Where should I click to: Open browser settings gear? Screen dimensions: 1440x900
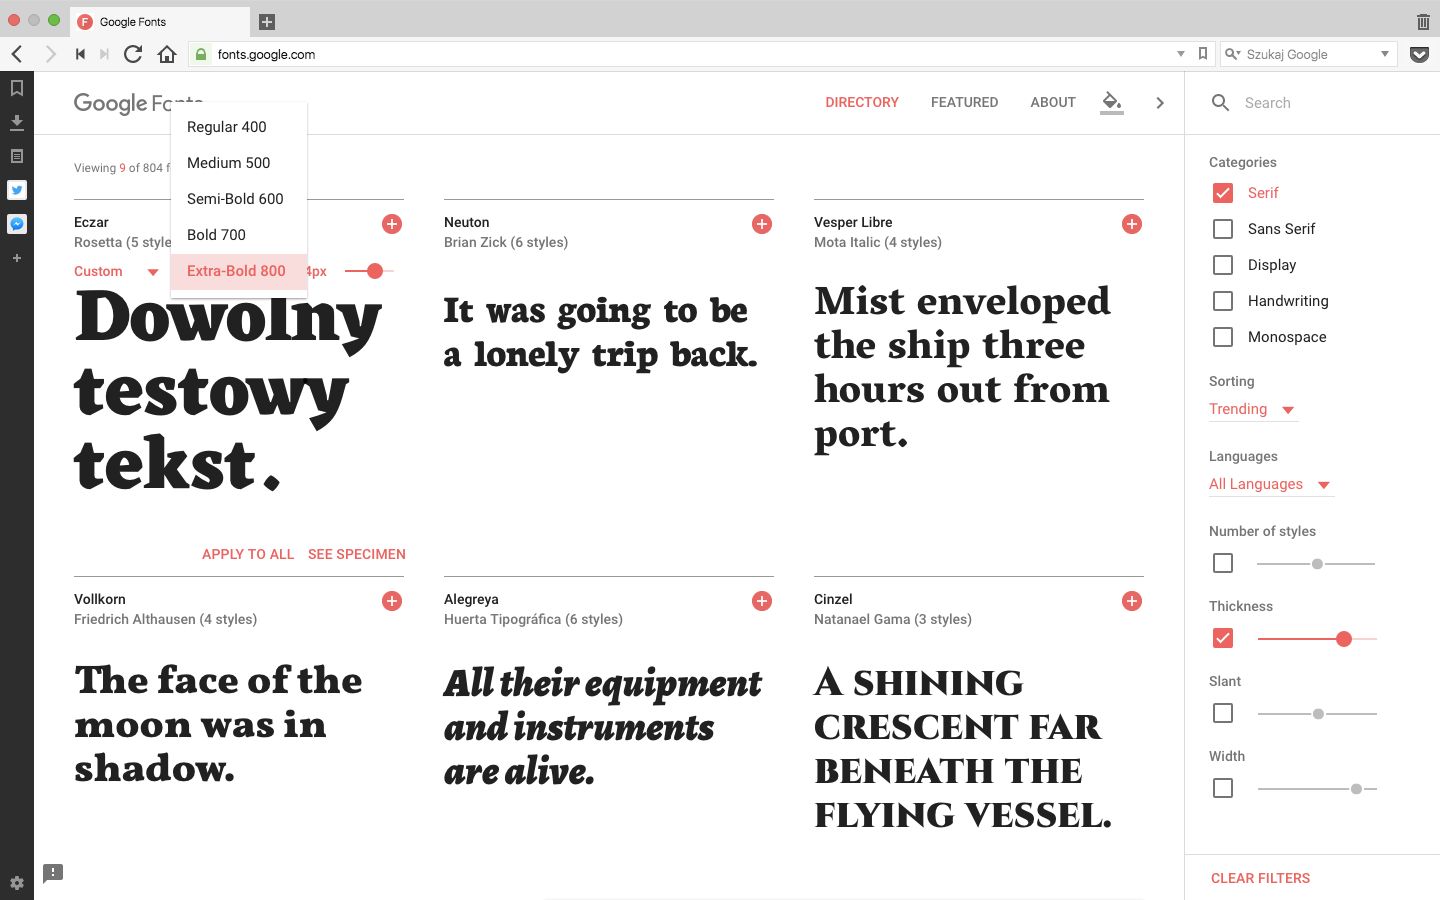(x=17, y=883)
